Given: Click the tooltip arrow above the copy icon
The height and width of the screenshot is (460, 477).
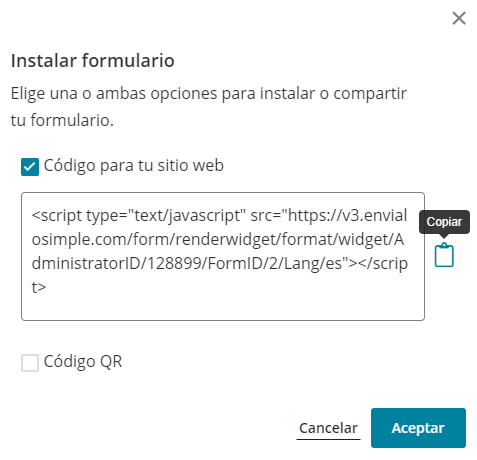Looking at the screenshot, I should (x=444, y=236).
